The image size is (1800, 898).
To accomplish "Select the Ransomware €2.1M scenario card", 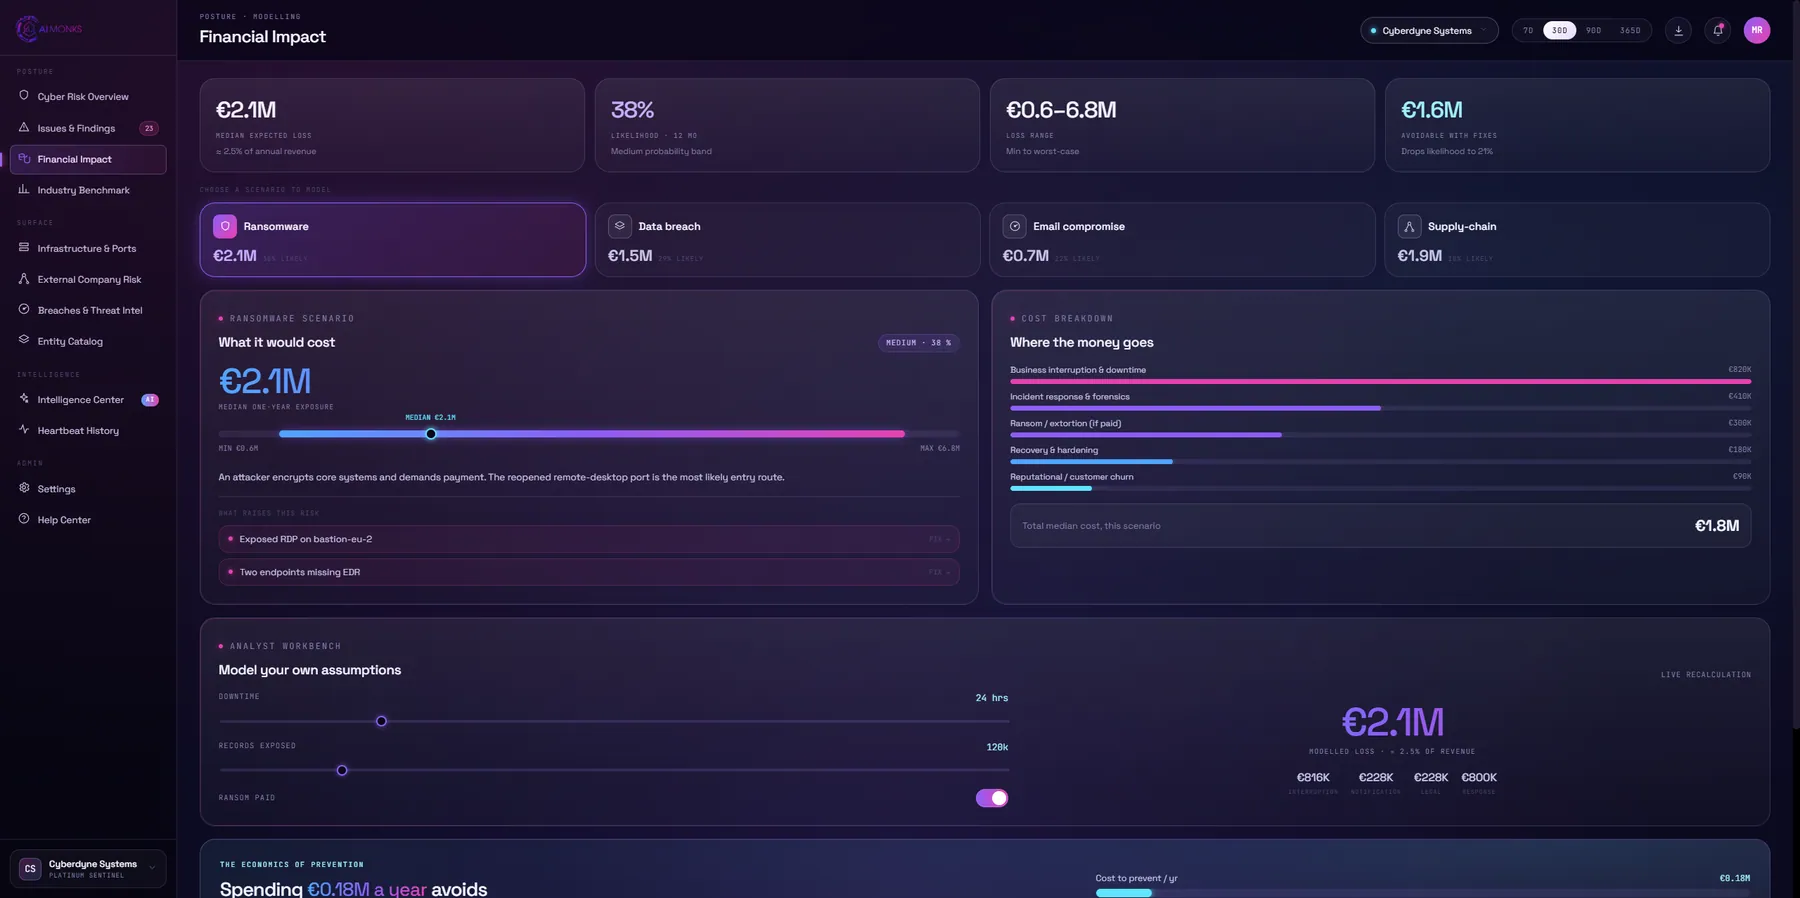I will [x=393, y=240].
